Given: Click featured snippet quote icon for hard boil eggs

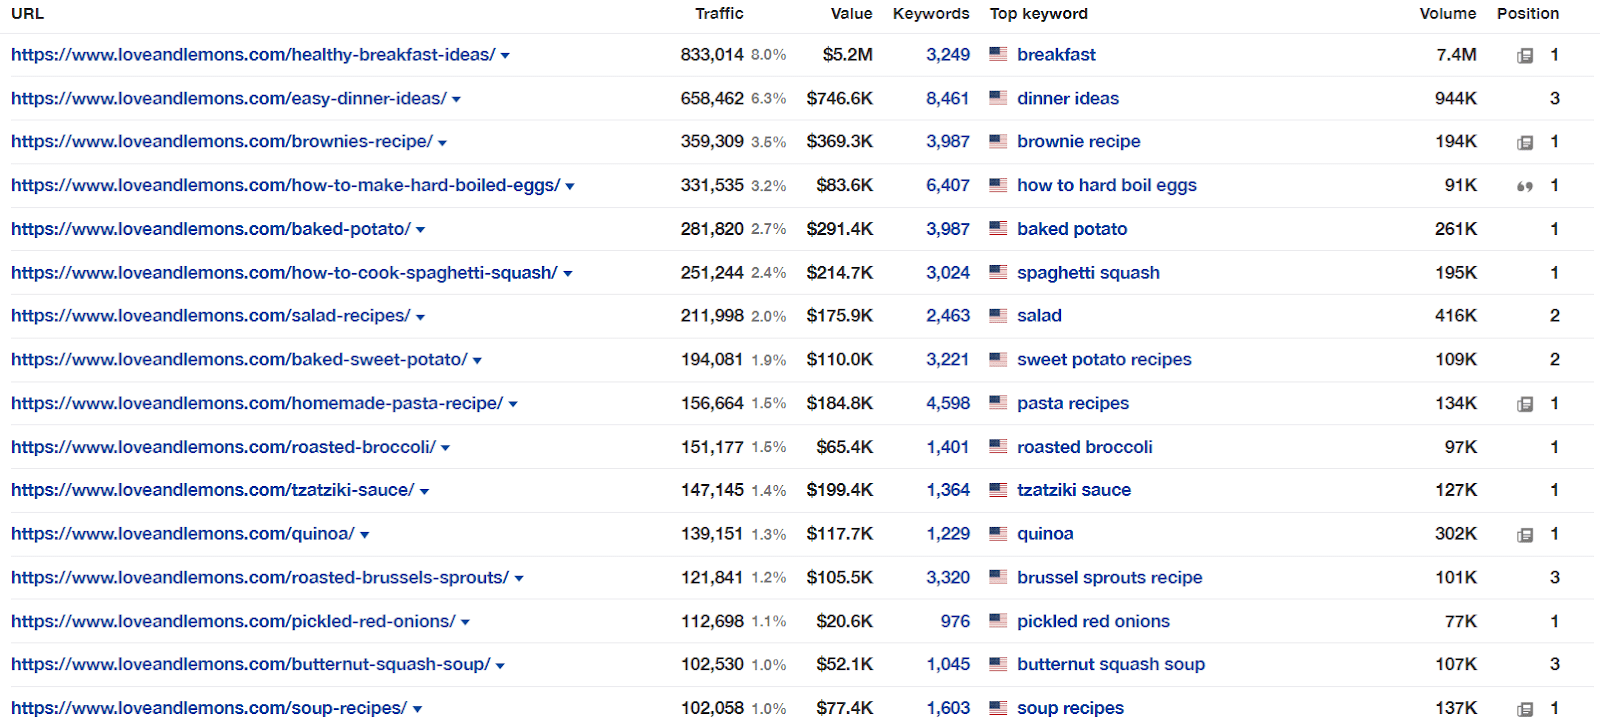Looking at the screenshot, I should click(1525, 186).
